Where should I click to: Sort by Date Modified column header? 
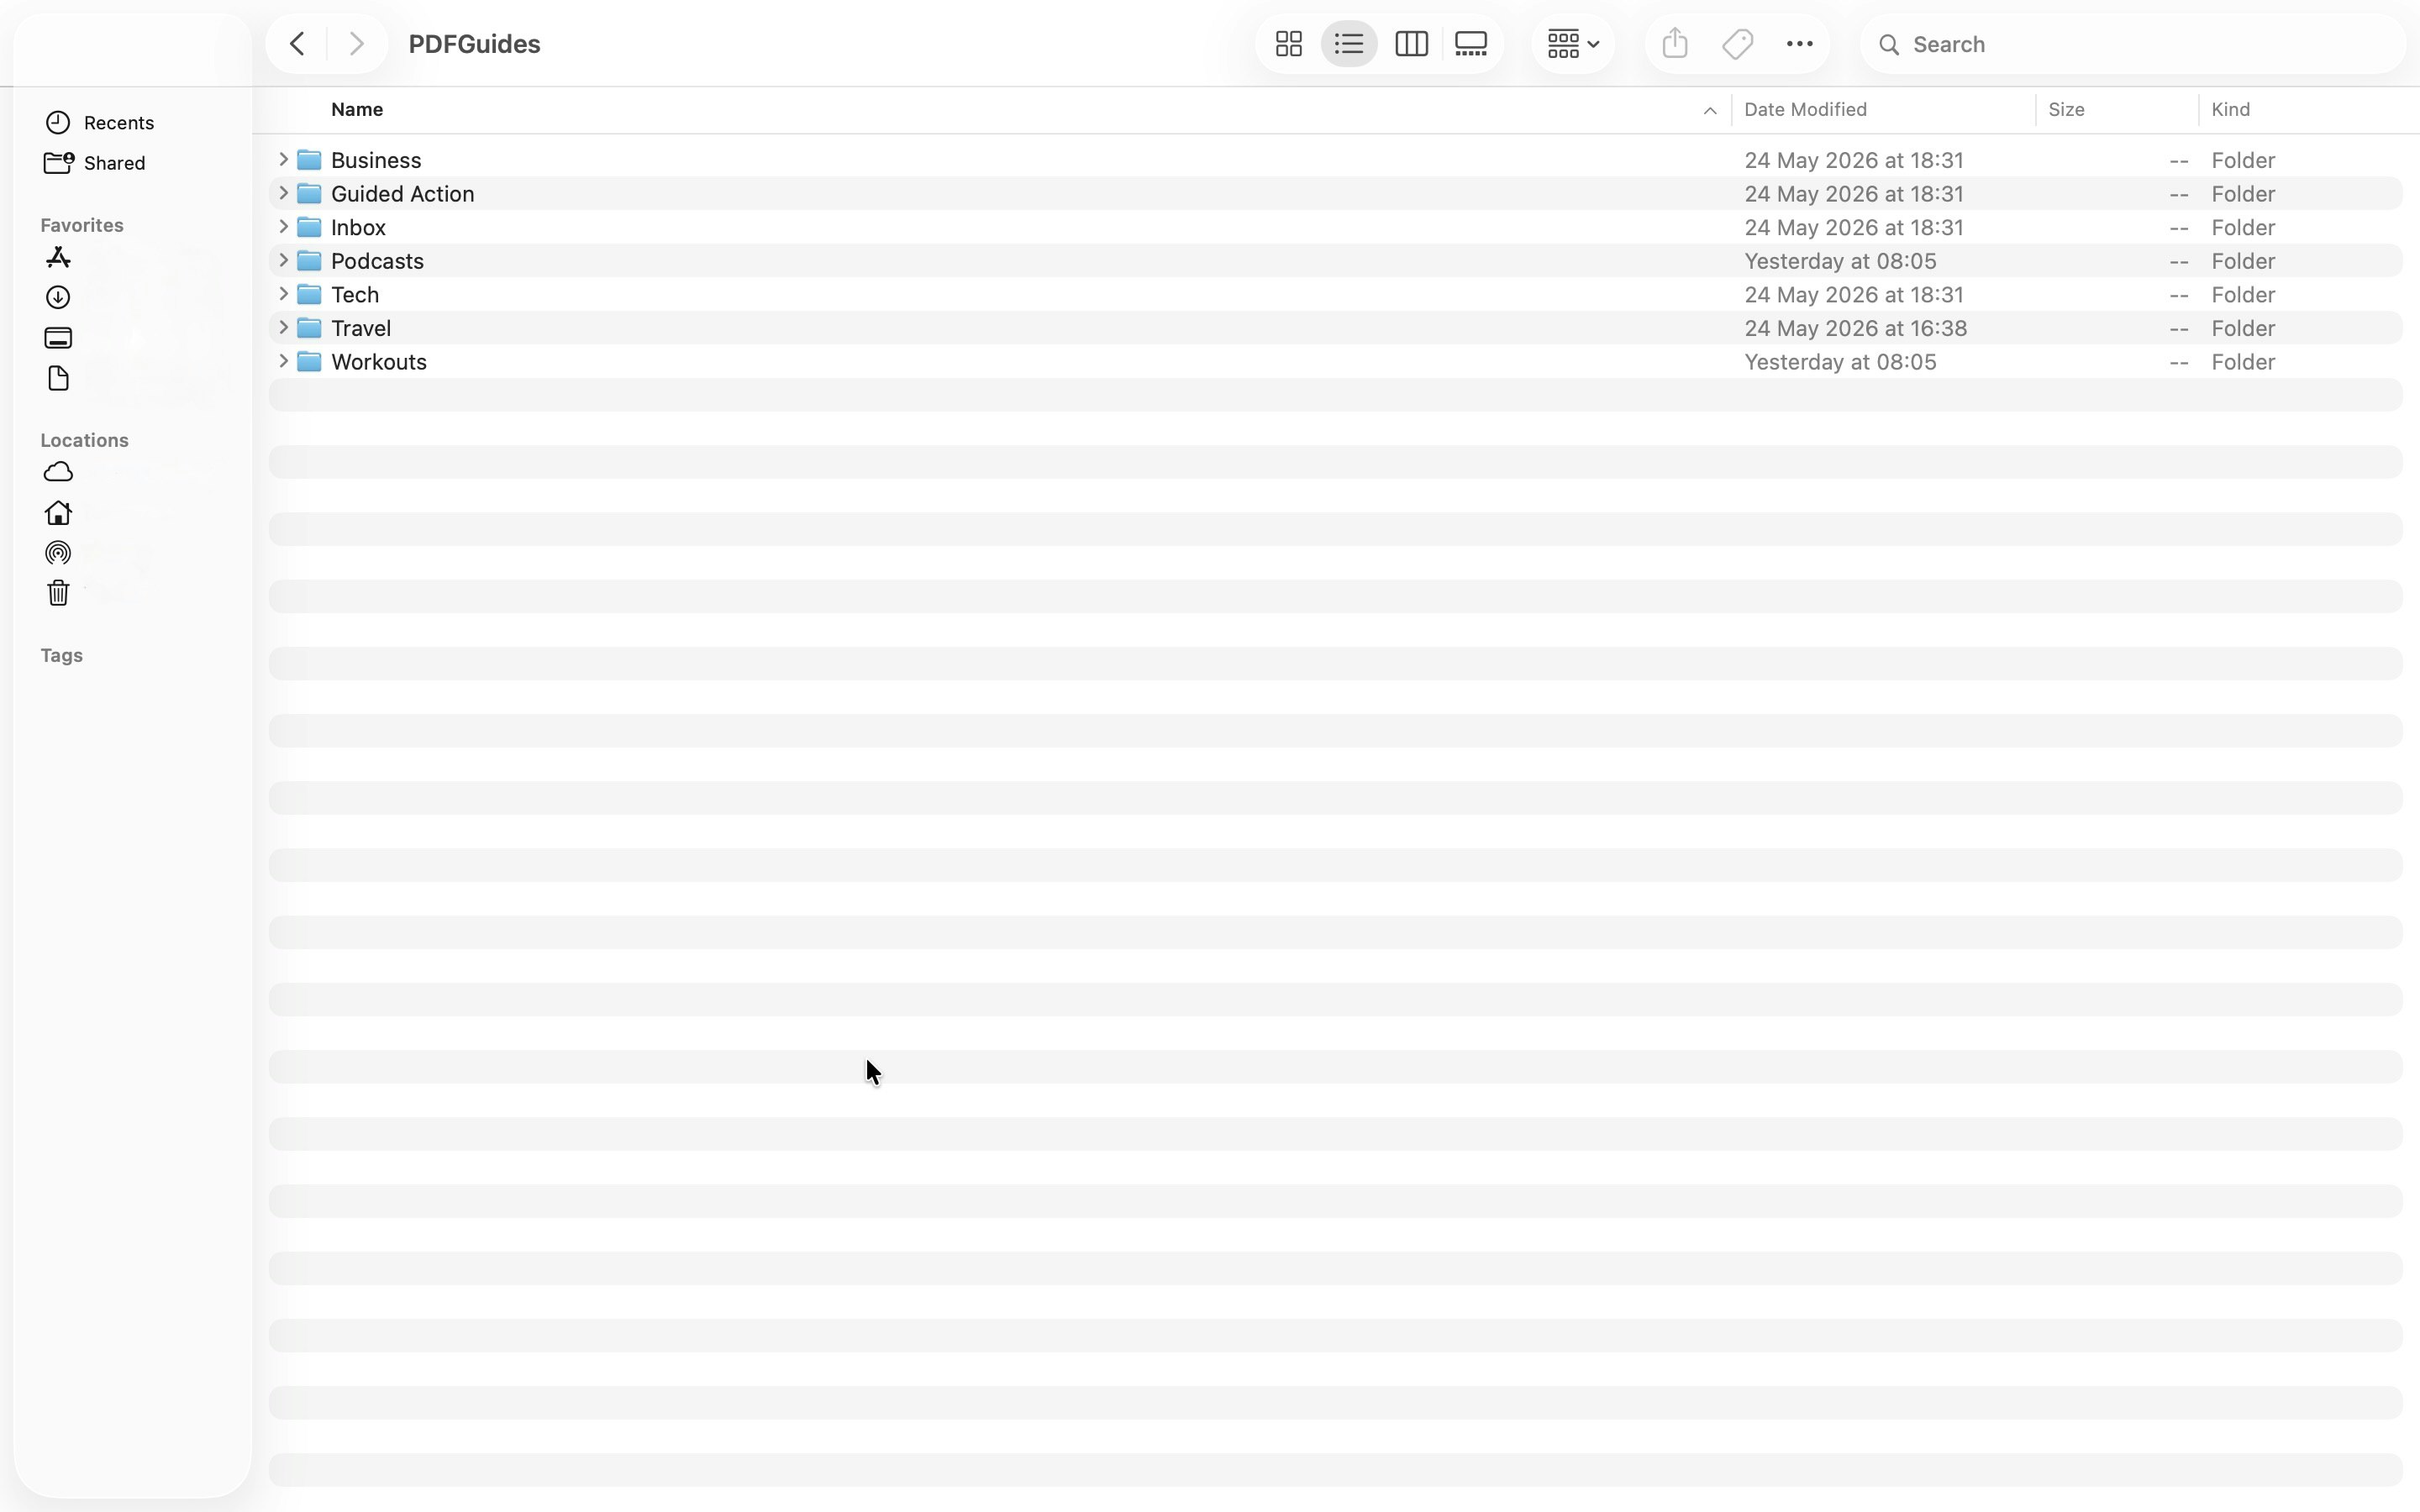point(1805,110)
